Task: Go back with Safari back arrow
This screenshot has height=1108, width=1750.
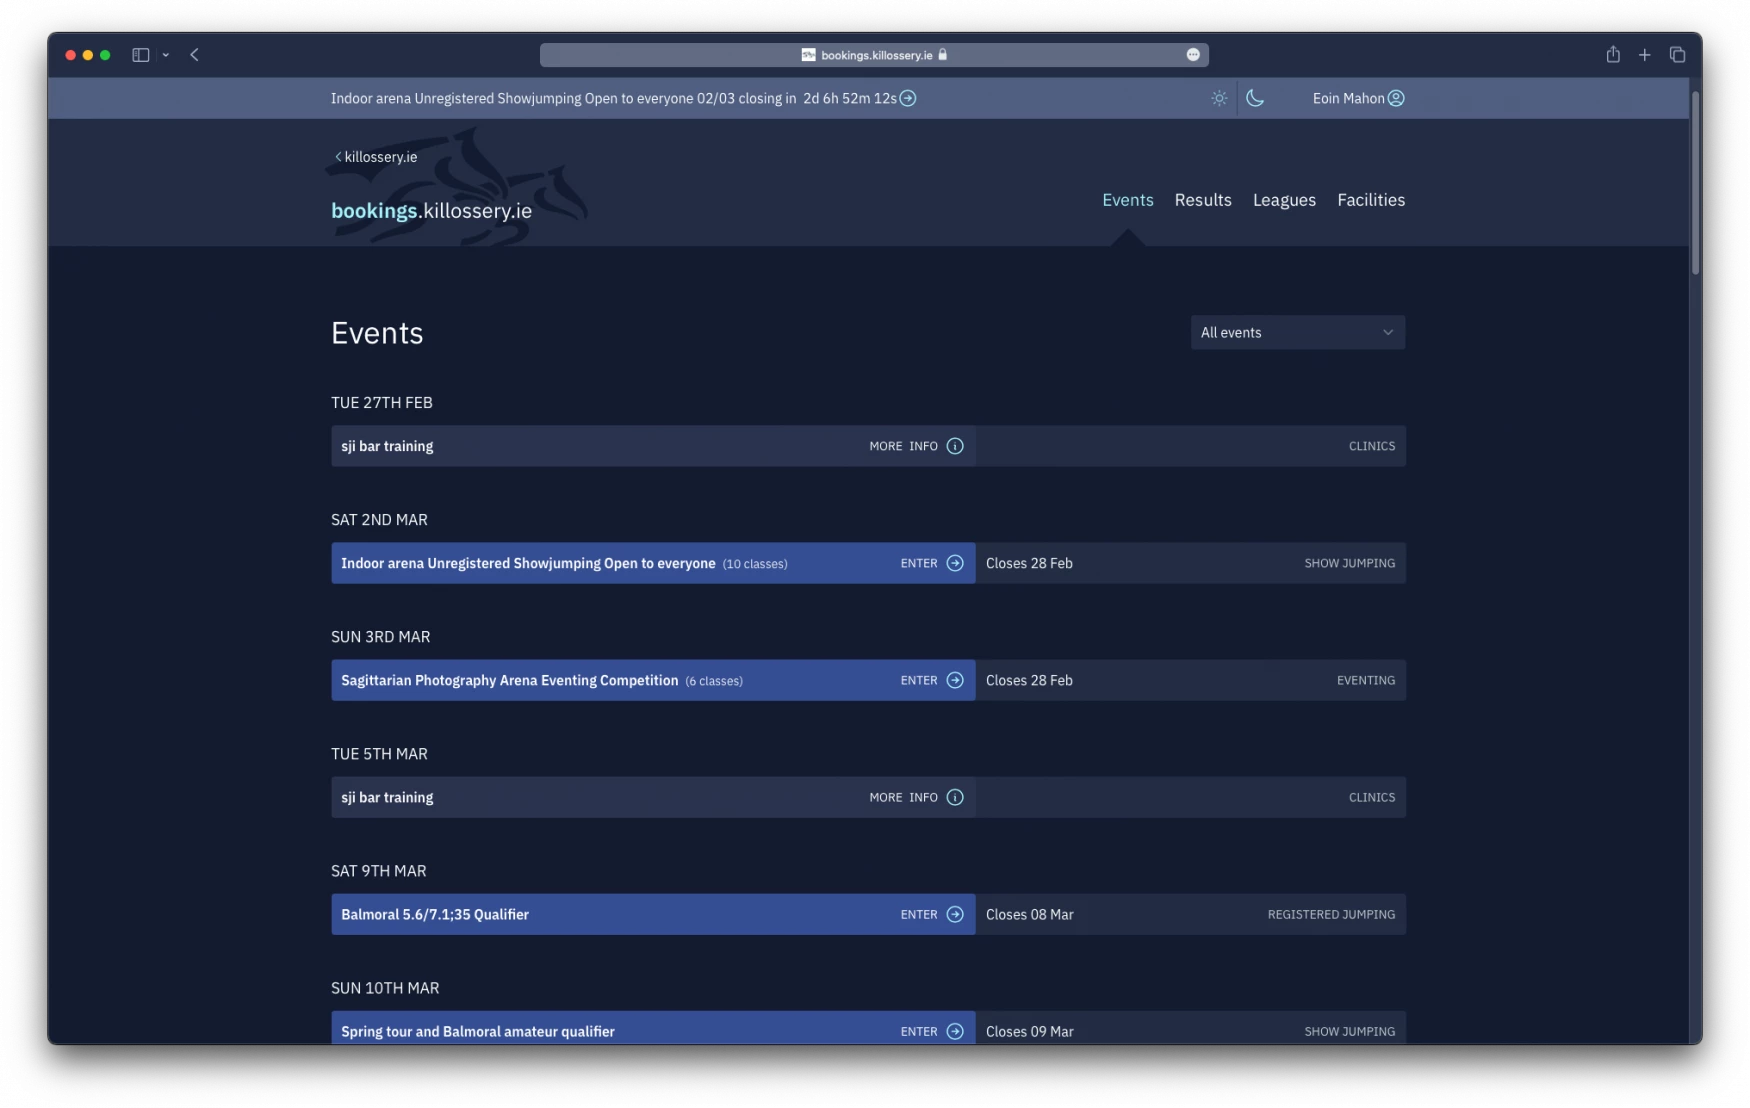Action: pyautogui.click(x=195, y=55)
